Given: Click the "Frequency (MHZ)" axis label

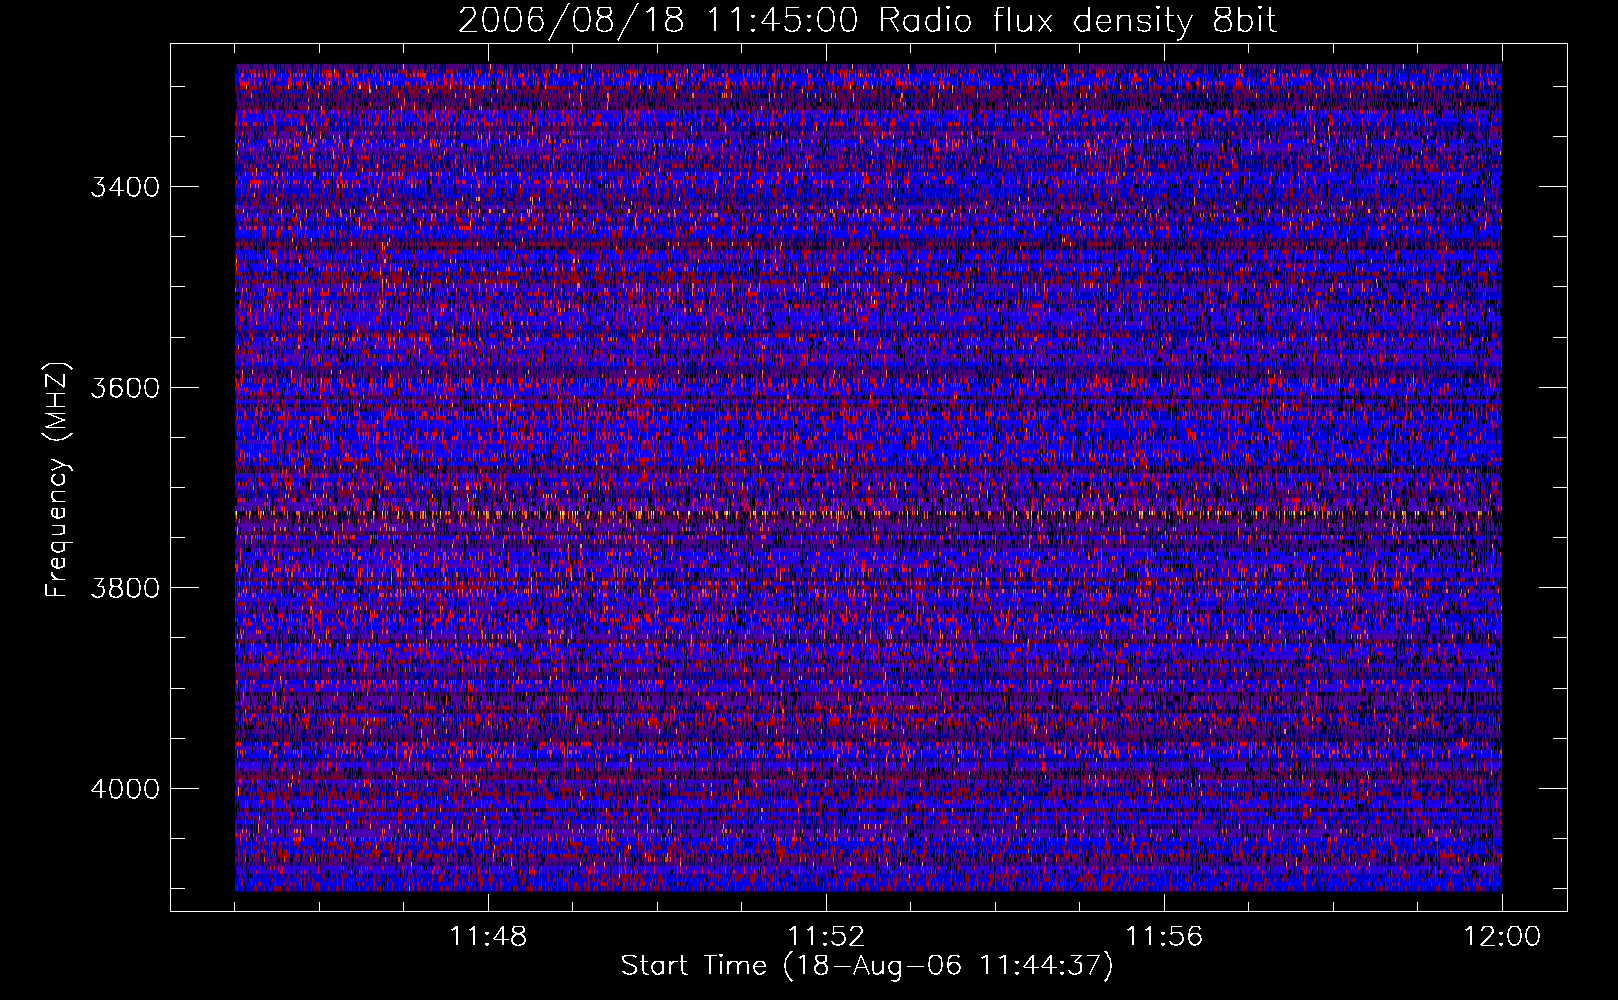Looking at the screenshot, I should (58, 480).
